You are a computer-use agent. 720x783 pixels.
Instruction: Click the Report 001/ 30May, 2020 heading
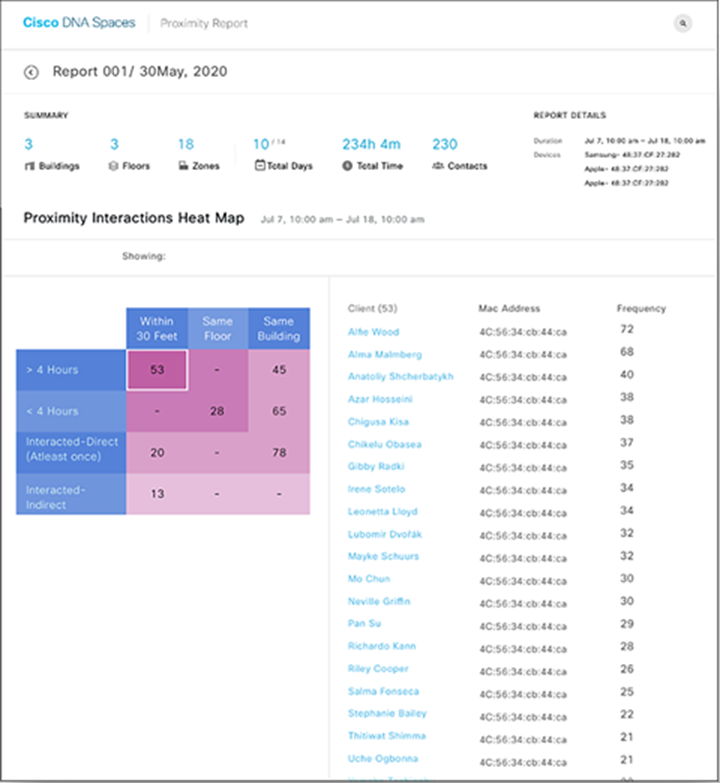coord(140,71)
